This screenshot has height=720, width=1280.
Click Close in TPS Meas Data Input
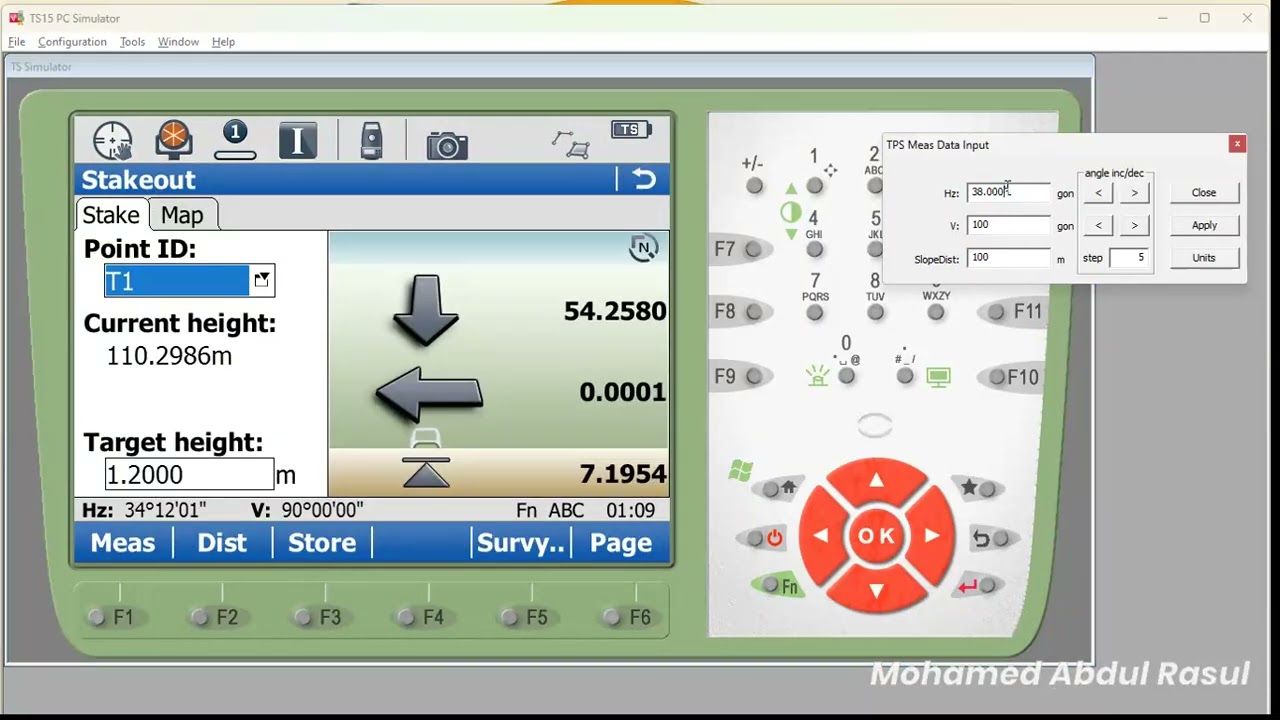[1204, 192]
